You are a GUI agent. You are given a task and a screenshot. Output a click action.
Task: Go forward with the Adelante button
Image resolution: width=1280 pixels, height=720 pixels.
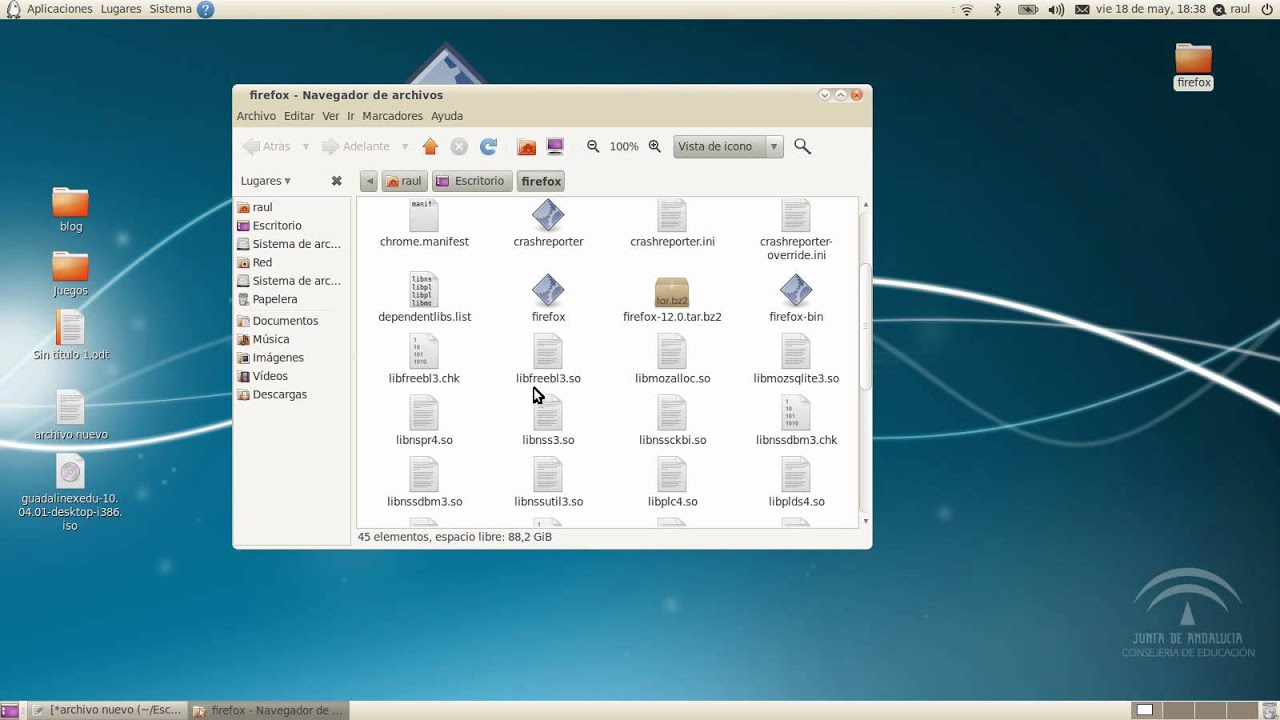(356, 147)
